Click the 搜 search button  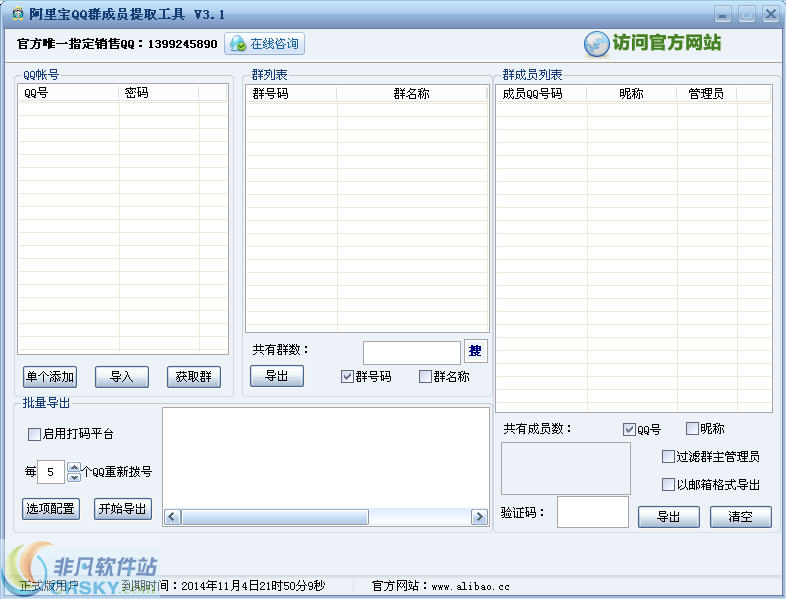point(475,351)
